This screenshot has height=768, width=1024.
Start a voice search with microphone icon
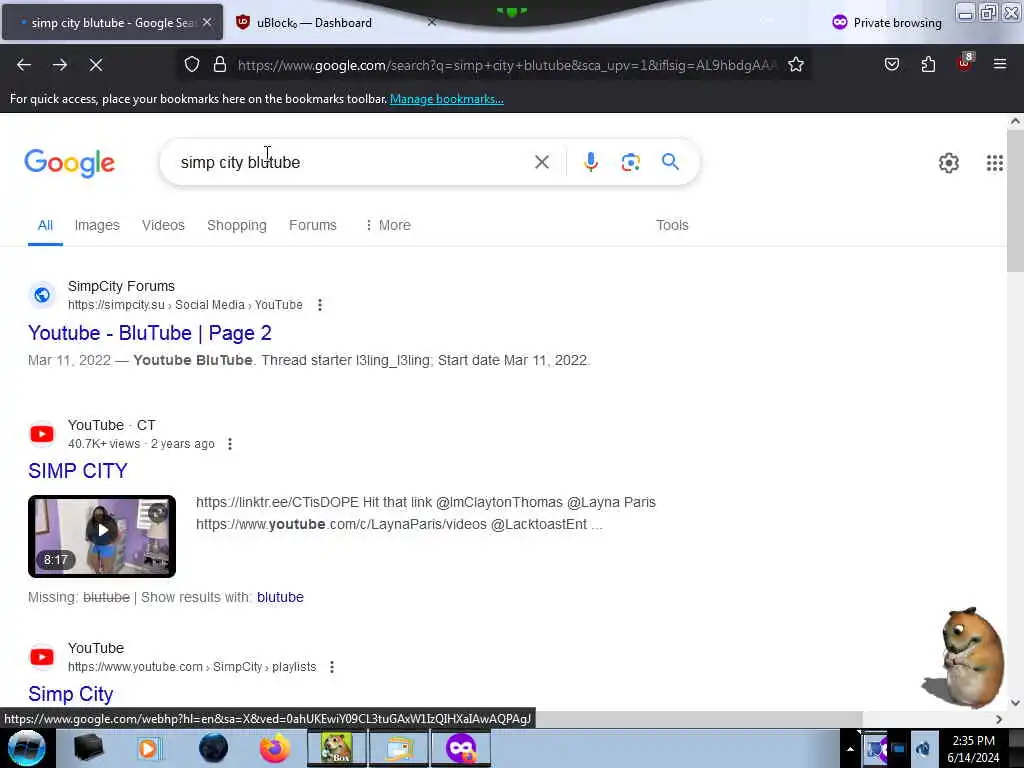coord(590,162)
